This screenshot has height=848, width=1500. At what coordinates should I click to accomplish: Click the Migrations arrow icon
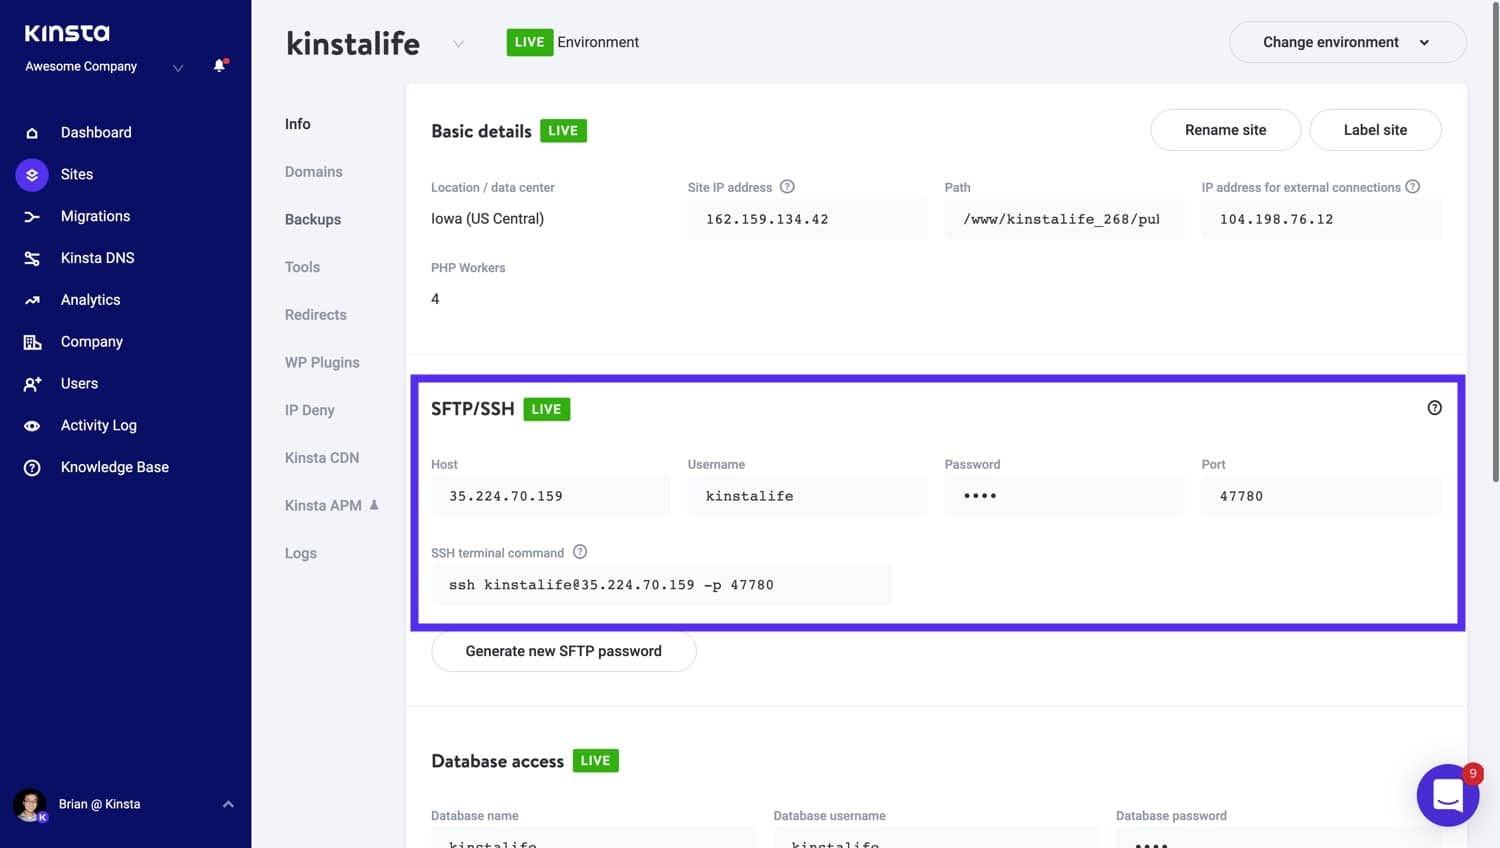[32, 217]
